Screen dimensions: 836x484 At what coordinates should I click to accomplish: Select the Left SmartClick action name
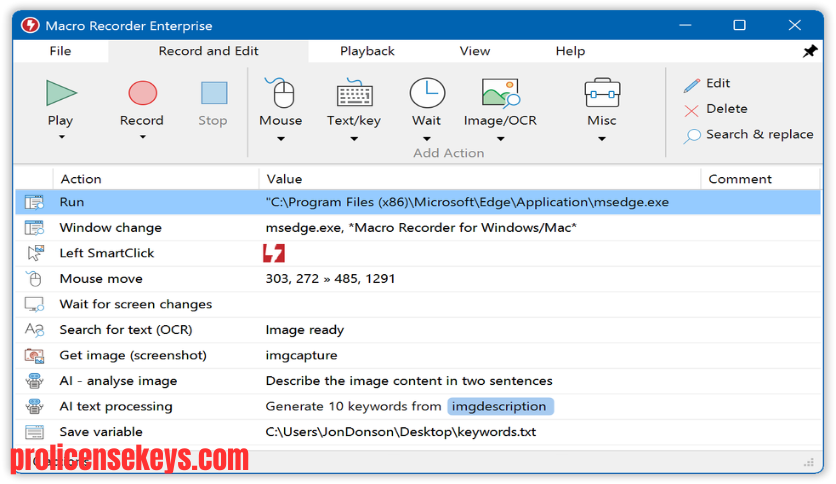(107, 253)
